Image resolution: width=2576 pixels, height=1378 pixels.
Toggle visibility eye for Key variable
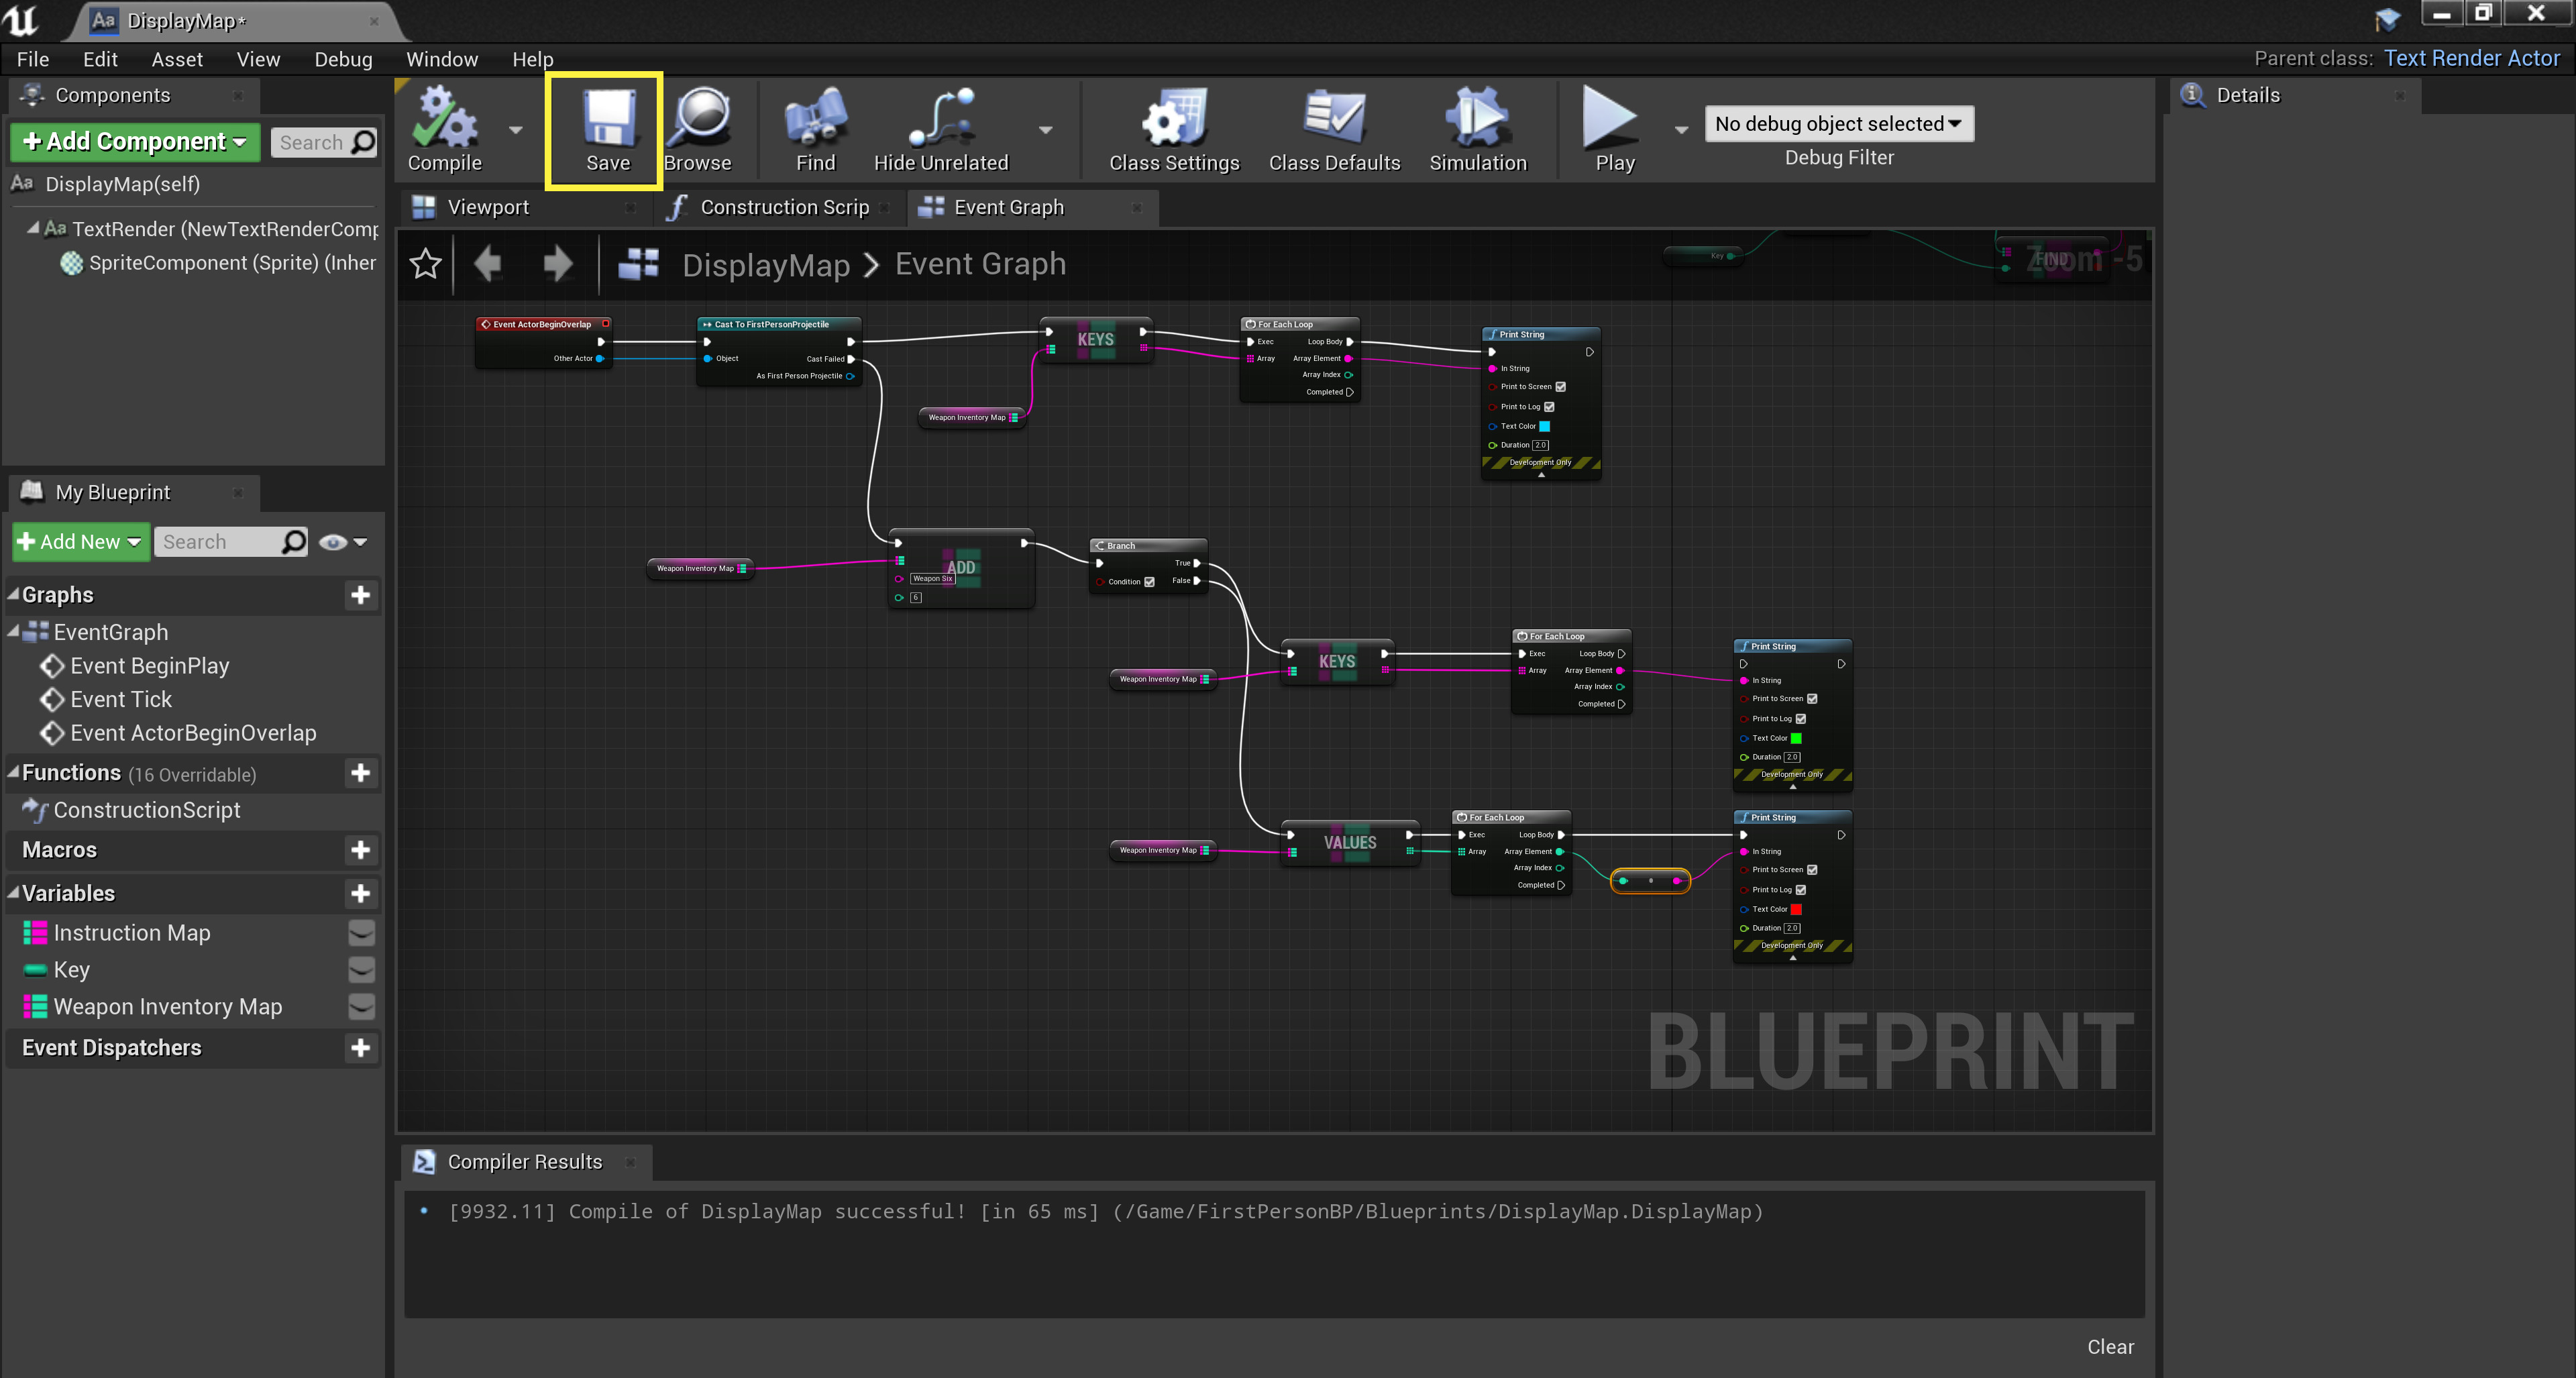(361, 970)
